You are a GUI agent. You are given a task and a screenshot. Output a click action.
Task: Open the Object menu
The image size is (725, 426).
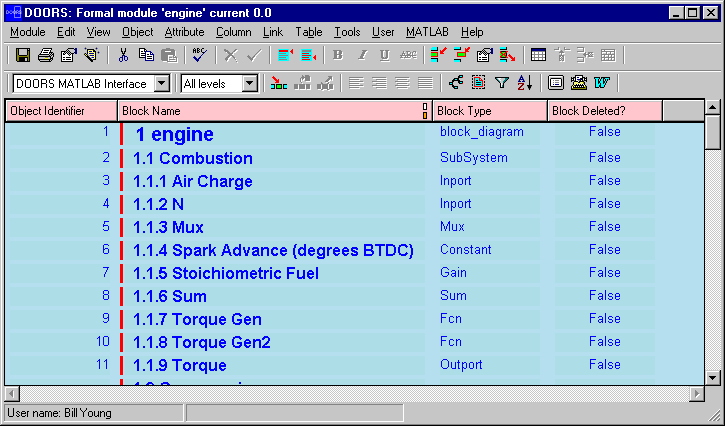[x=137, y=32]
